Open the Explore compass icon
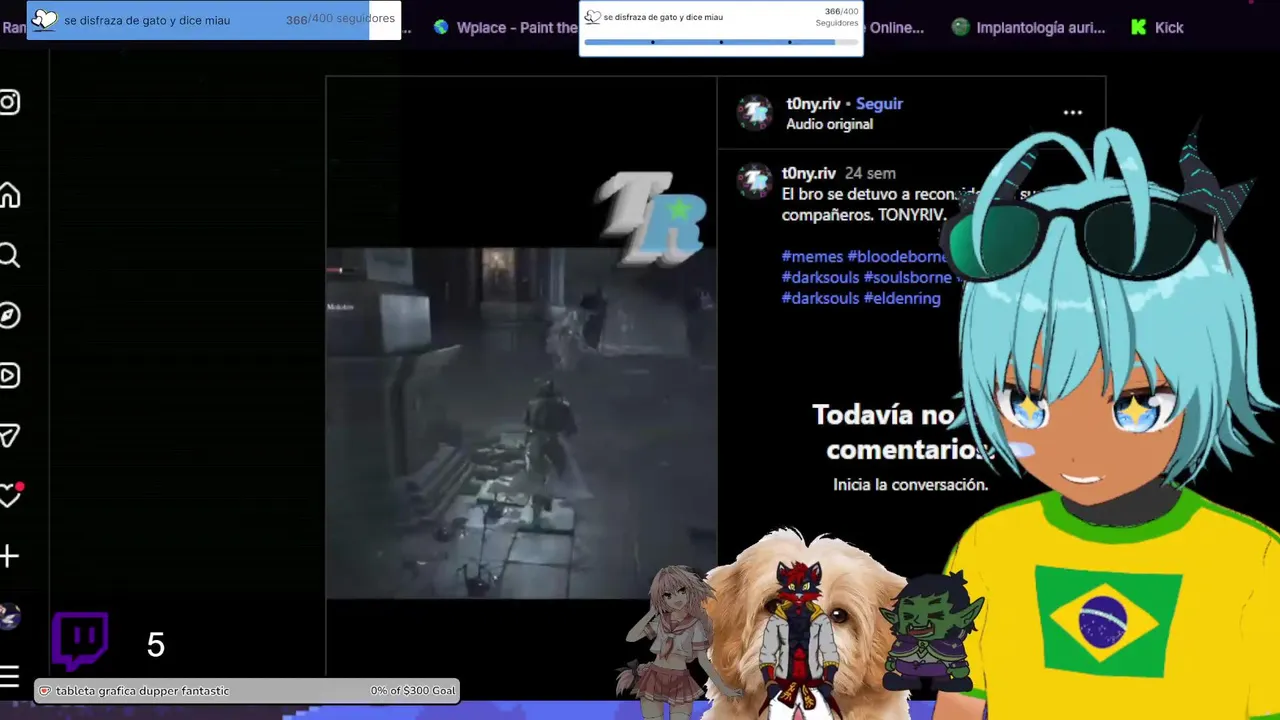This screenshot has height=720, width=1280. click(9, 316)
